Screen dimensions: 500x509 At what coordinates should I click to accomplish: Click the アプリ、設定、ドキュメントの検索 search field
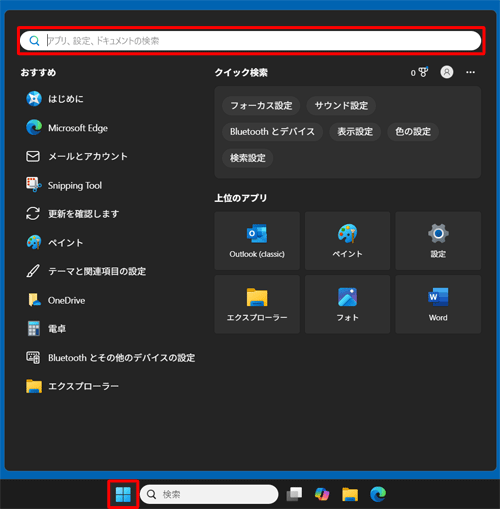point(251,41)
